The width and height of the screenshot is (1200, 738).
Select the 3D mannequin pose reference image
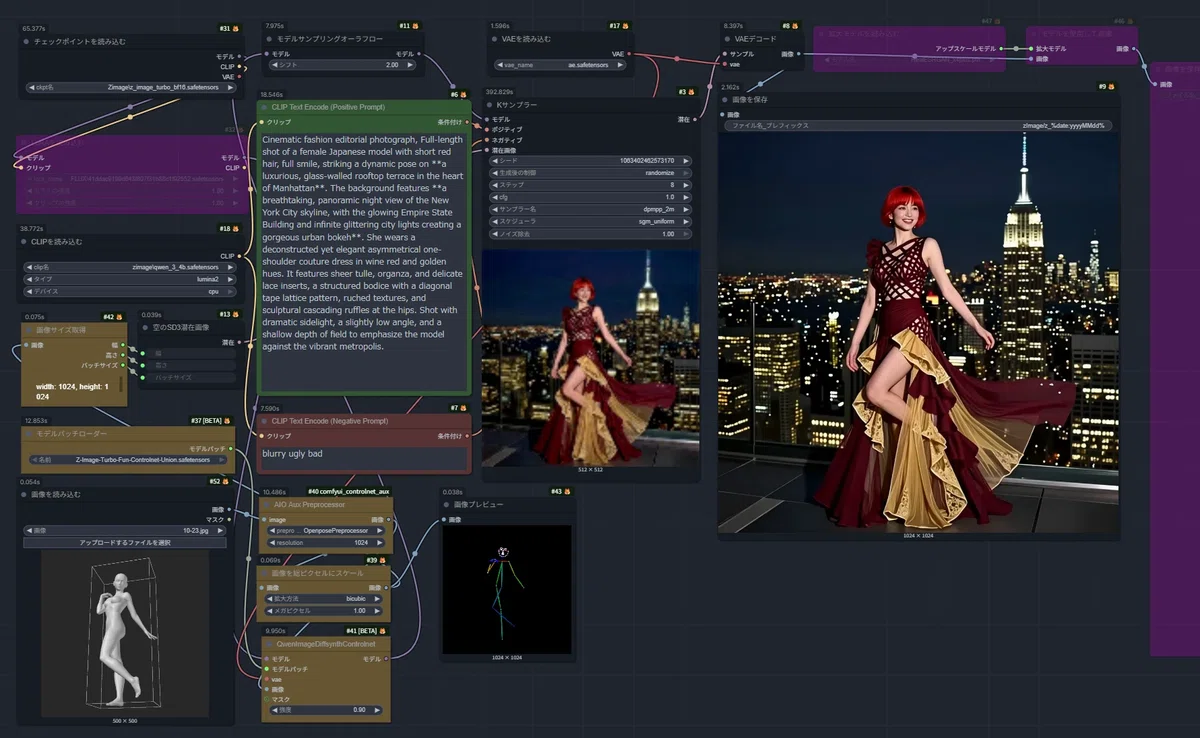click(x=125, y=632)
